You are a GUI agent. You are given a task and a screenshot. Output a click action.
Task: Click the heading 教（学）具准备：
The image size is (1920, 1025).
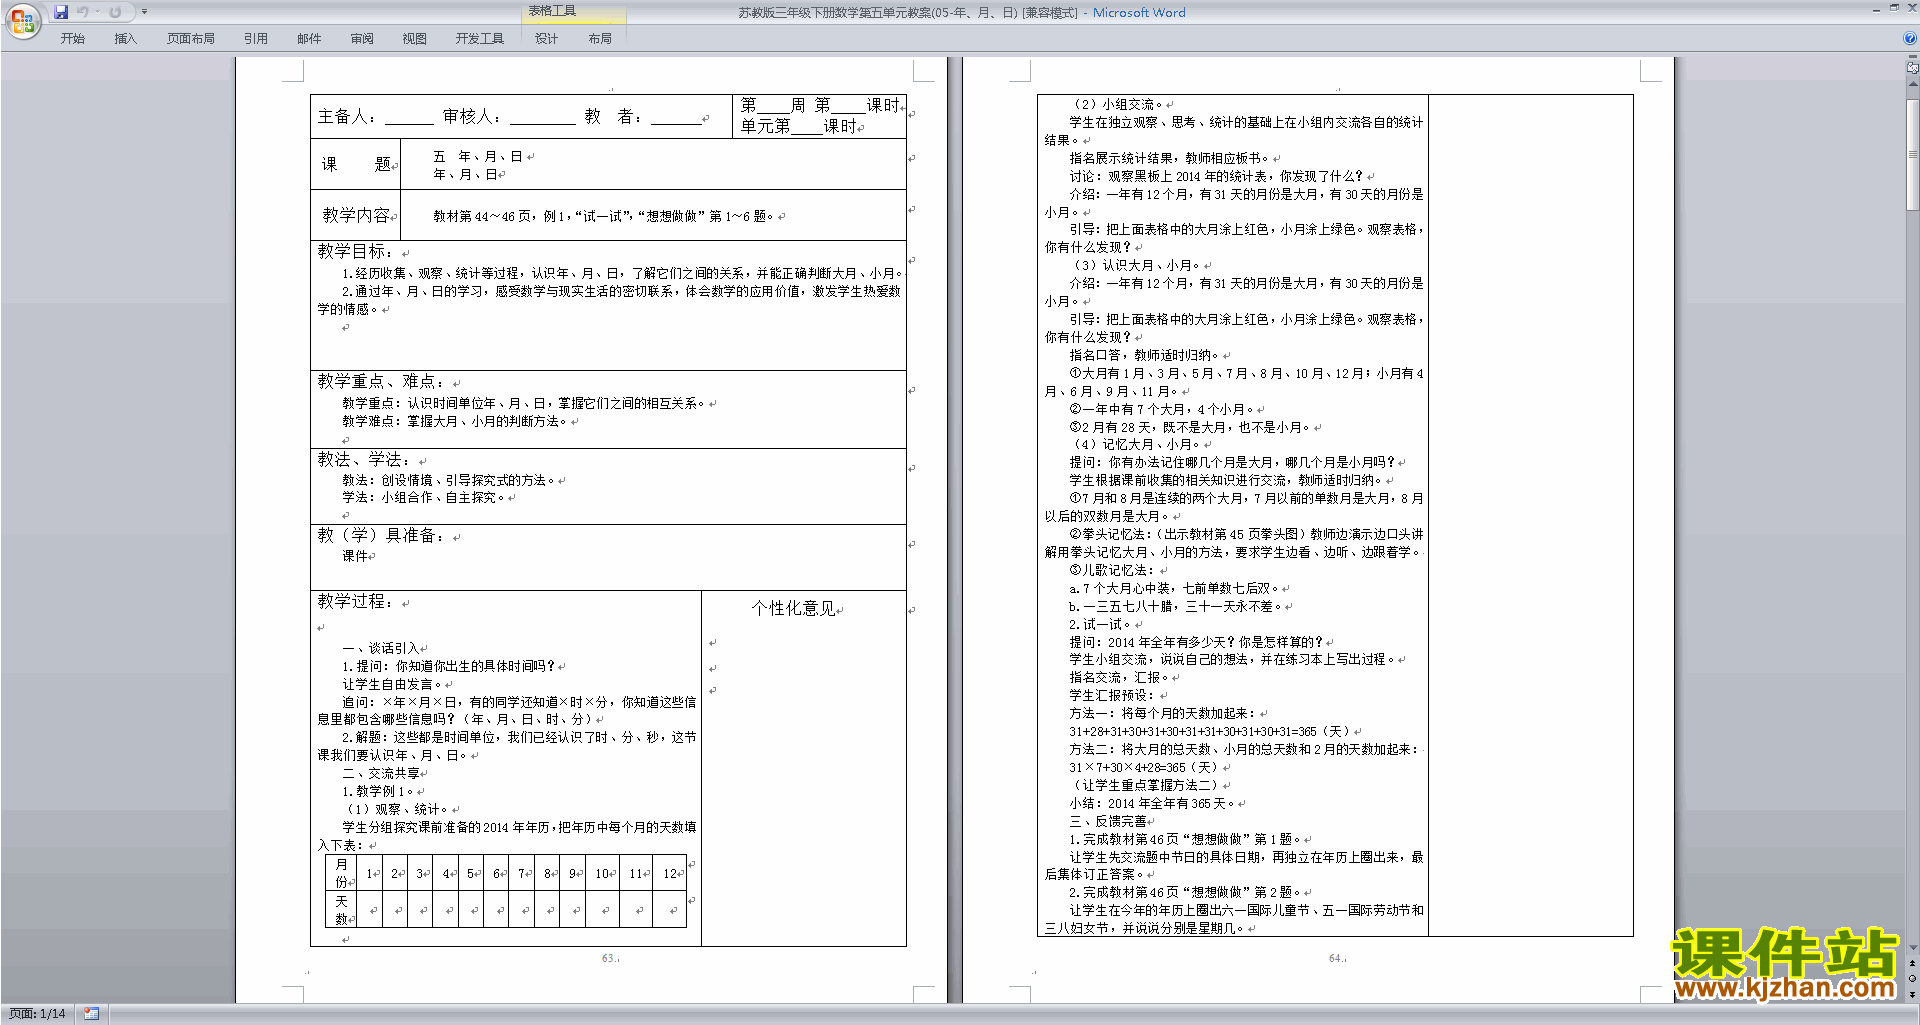click(x=381, y=536)
